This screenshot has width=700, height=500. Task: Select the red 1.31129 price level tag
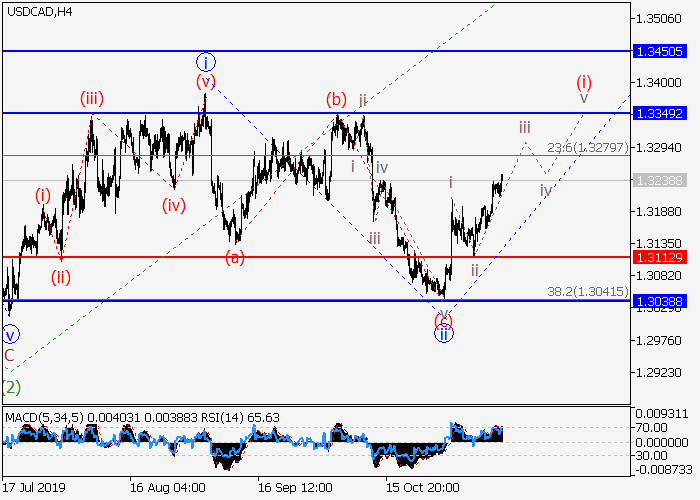[x=659, y=257]
